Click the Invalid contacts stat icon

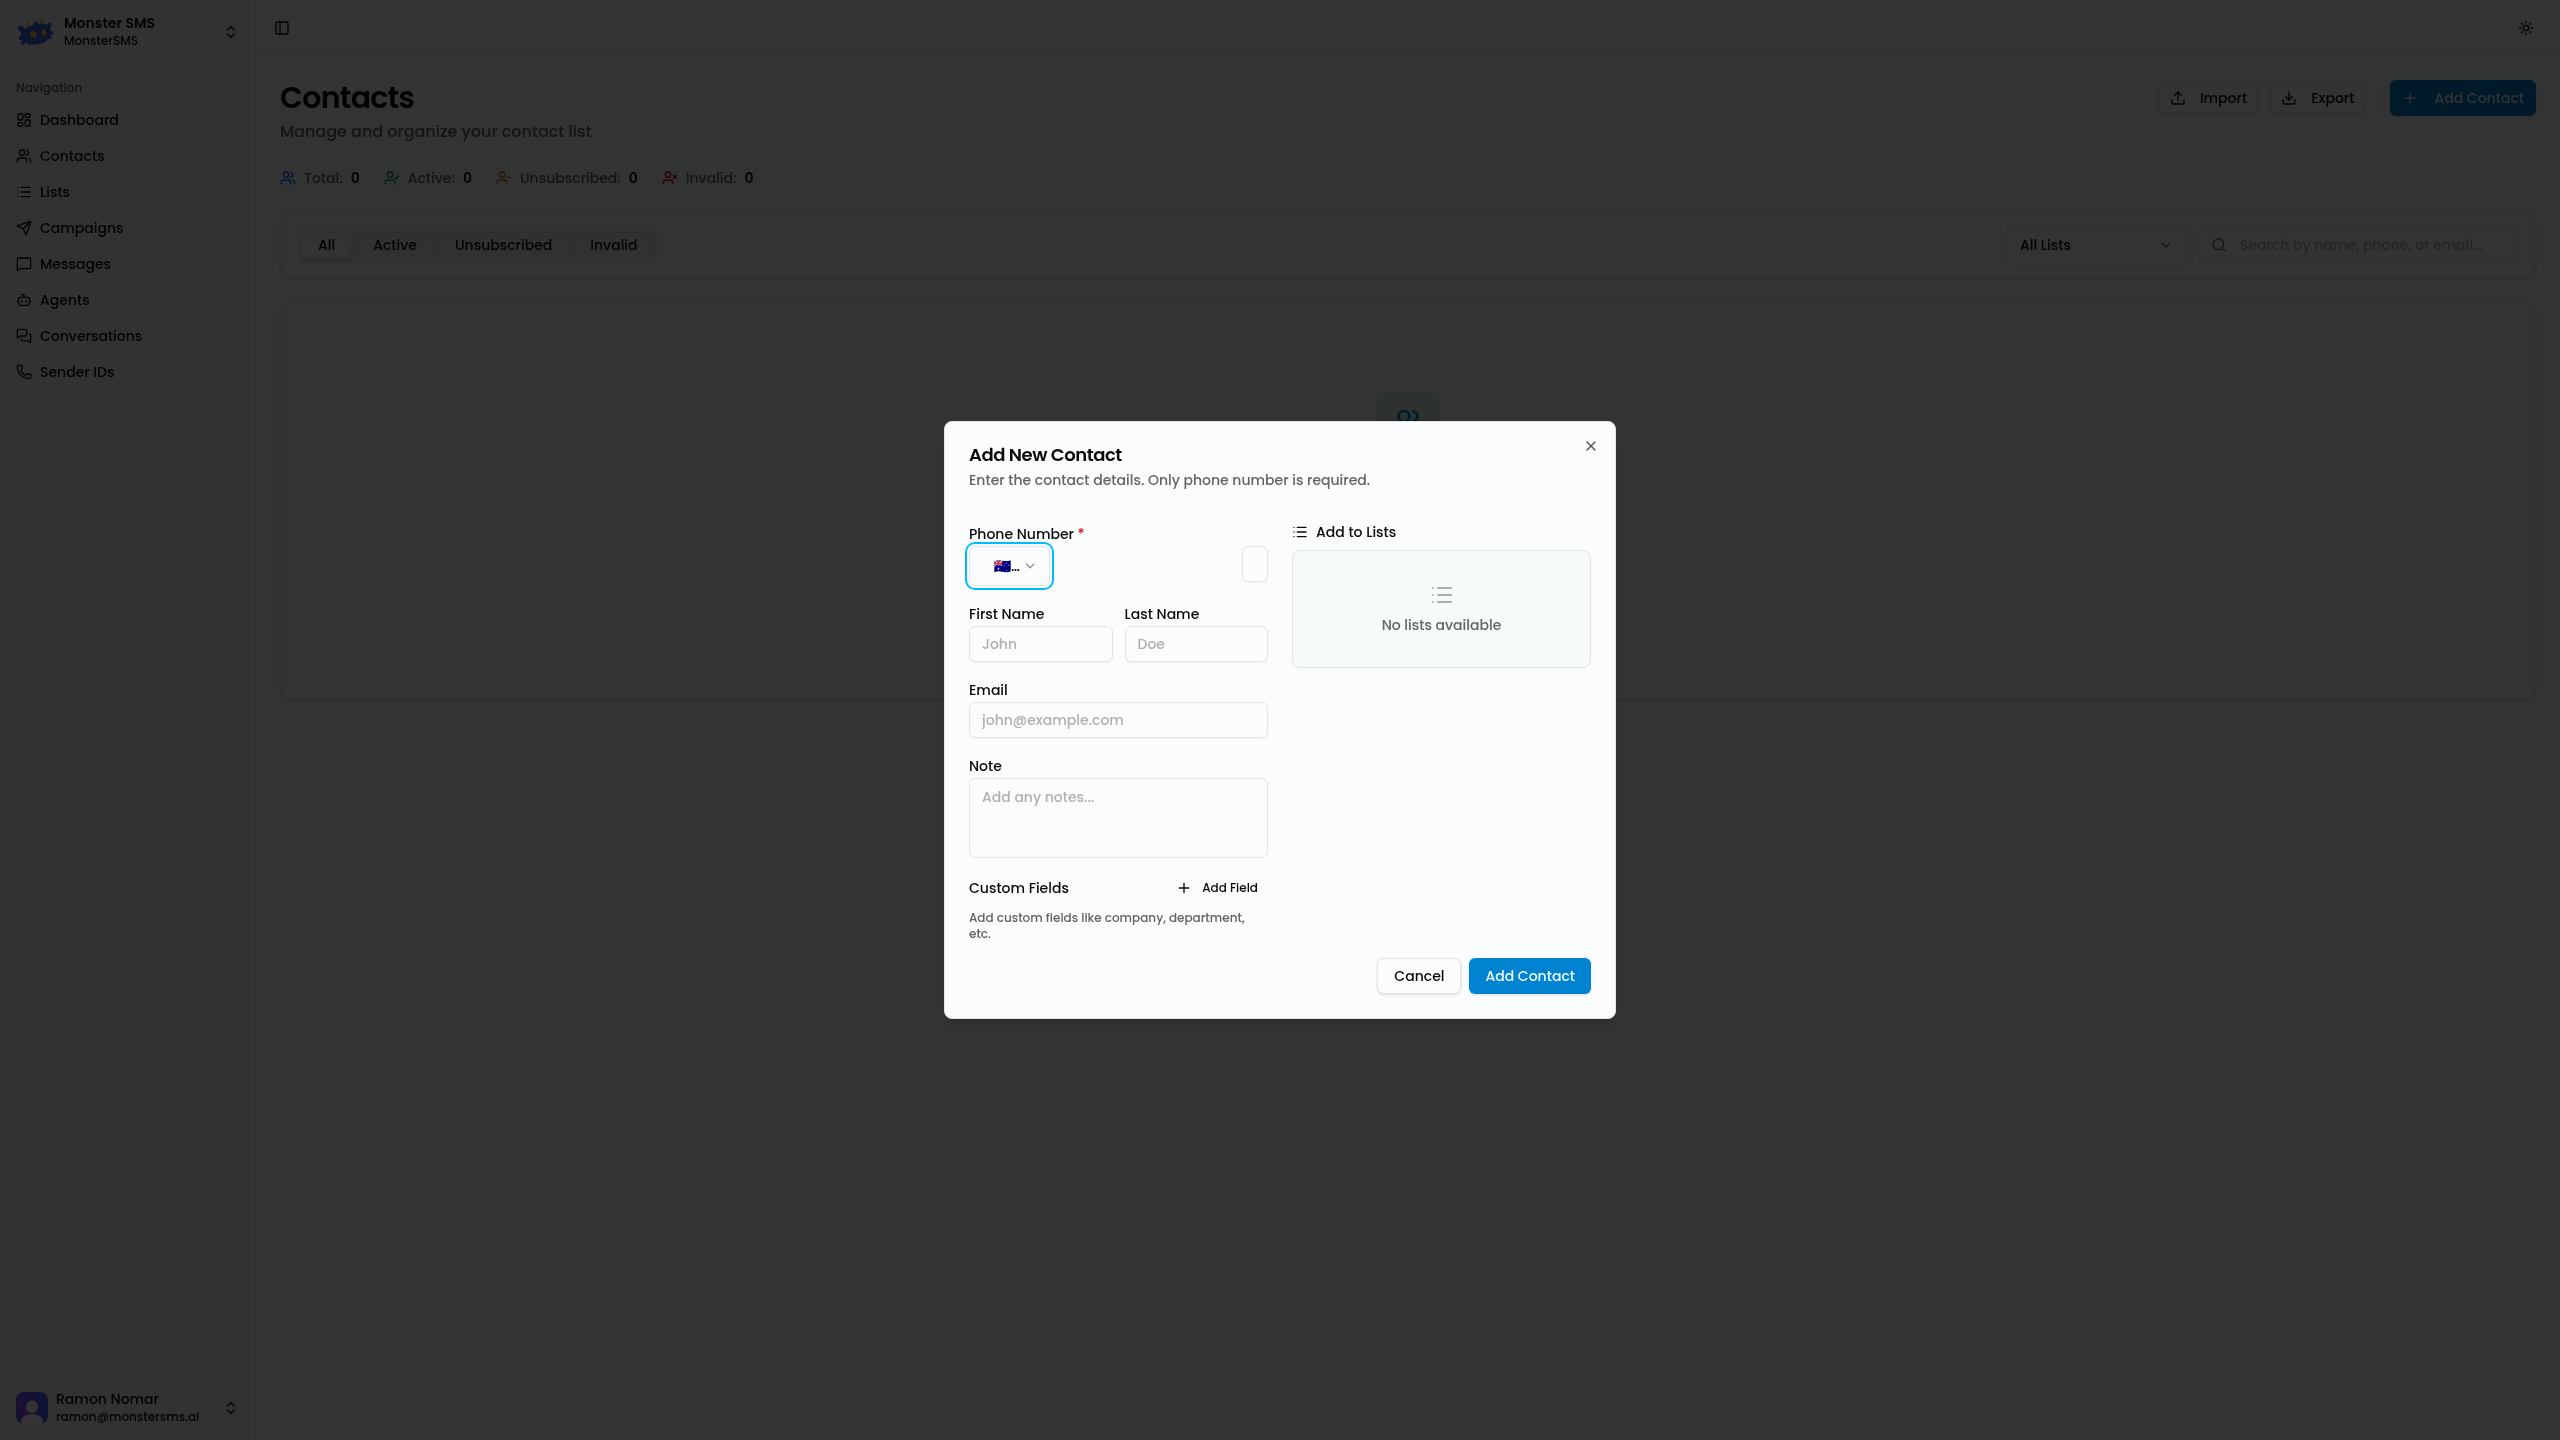(670, 178)
